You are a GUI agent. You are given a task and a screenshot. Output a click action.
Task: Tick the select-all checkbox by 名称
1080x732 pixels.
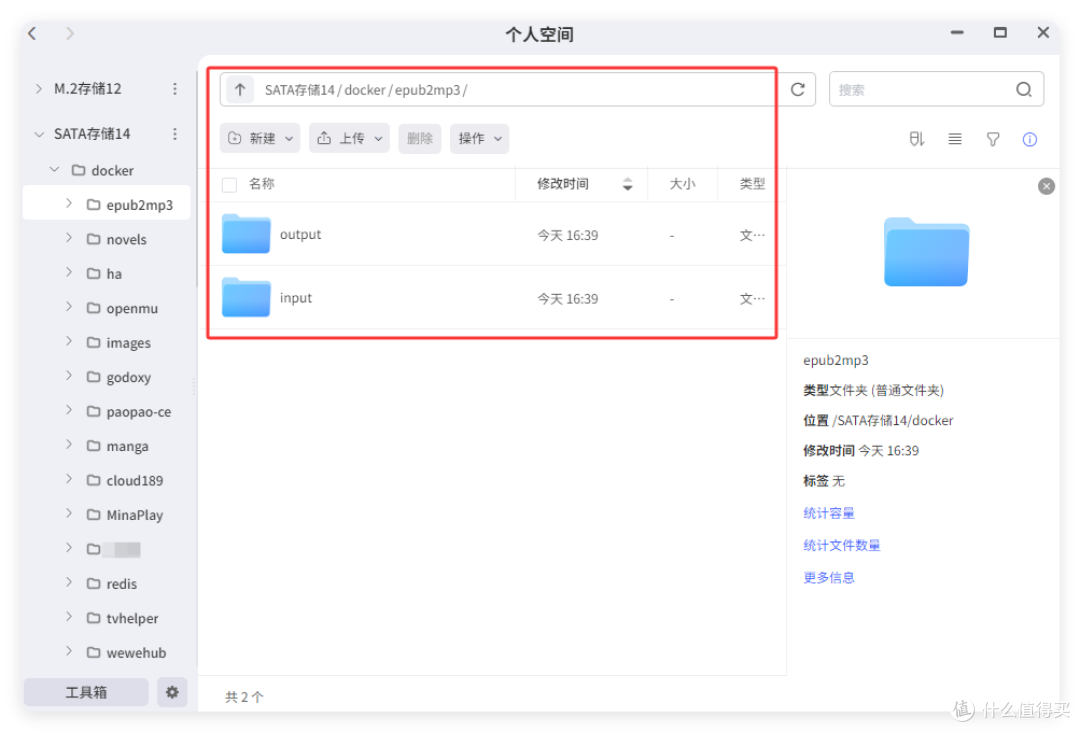[x=229, y=185]
